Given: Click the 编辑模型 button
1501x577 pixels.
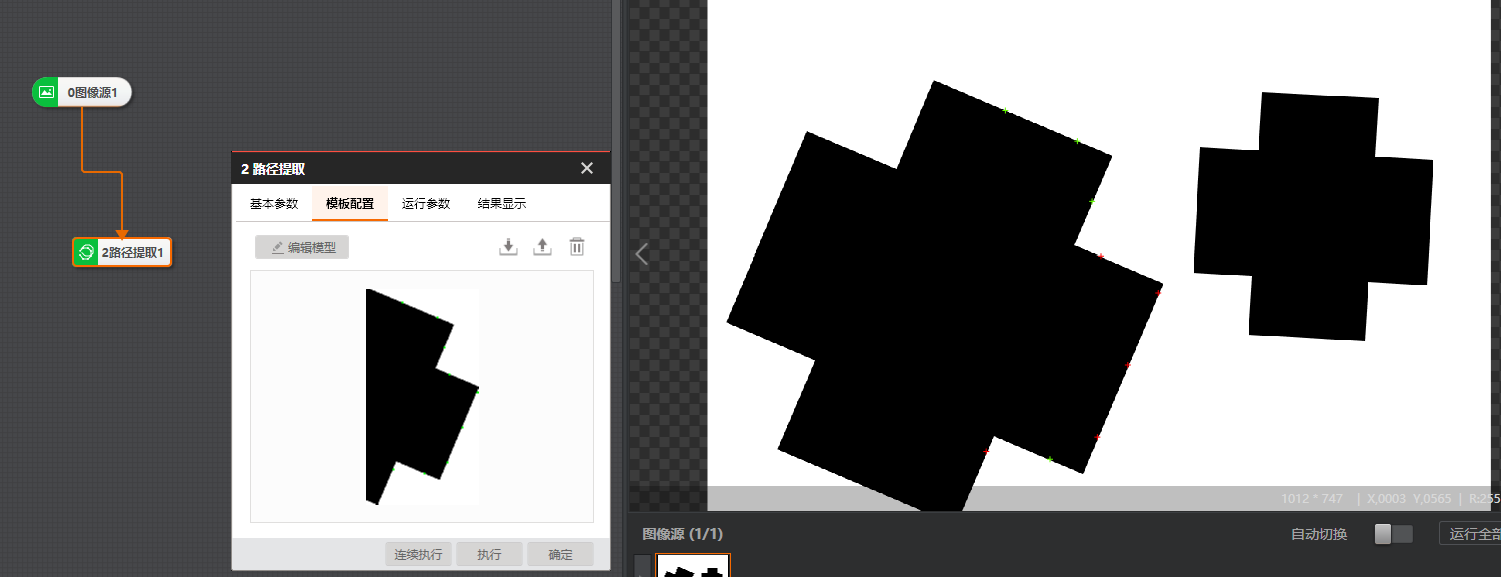Looking at the screenshot, I should coord(302,247).
